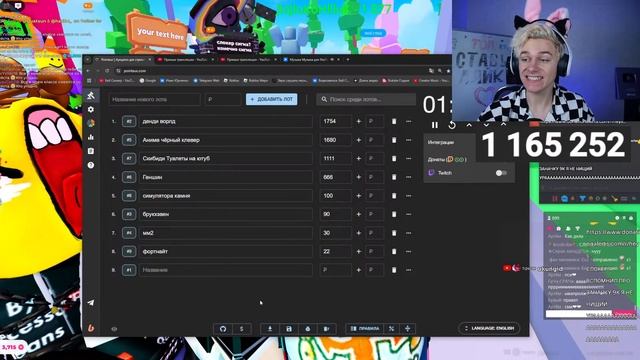Click the dollar sign icon in the bottom toolbar

pos(242,329)
